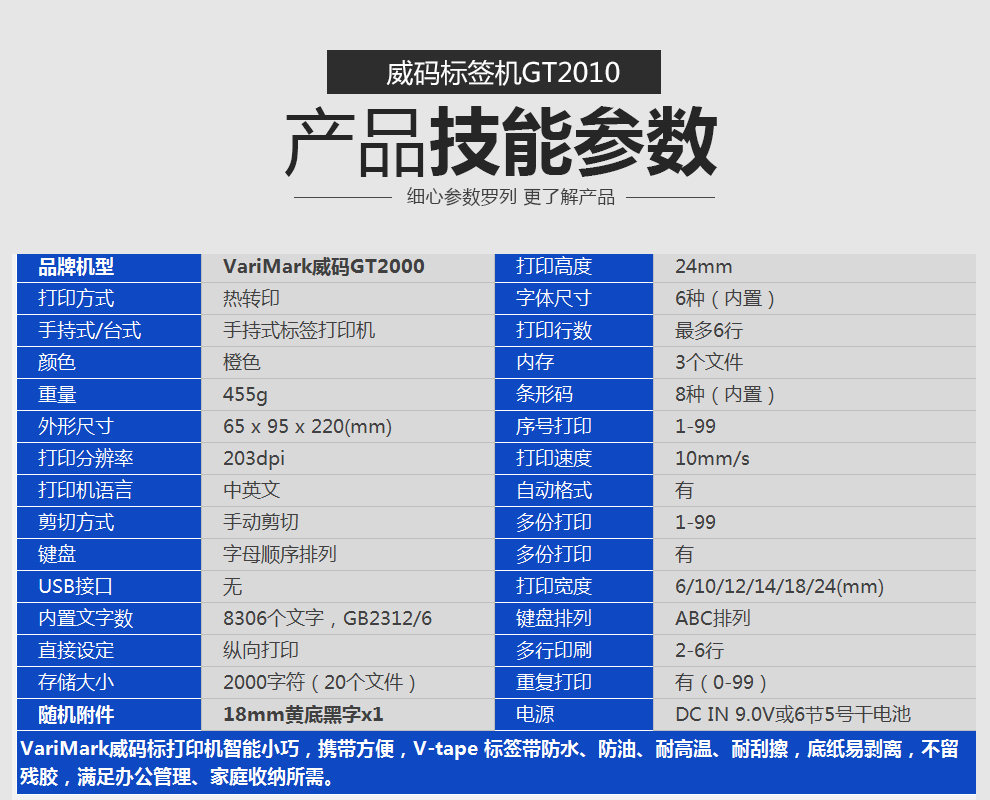The height and width of the screenshot is (800, 990).
Task: Click the 产品技能参数 heading
Action: click(x=501, y=142)
